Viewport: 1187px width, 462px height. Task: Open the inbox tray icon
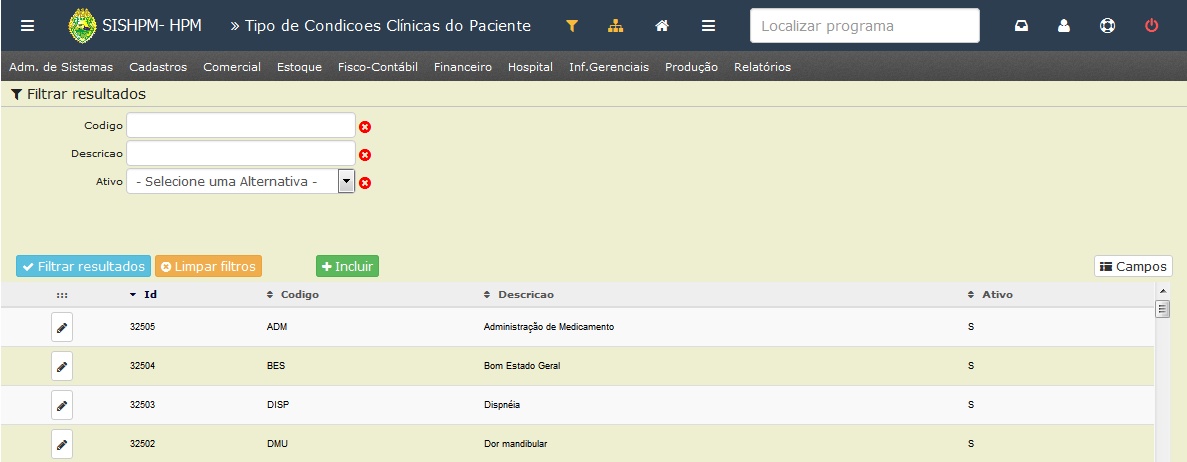coord(1021,26)
